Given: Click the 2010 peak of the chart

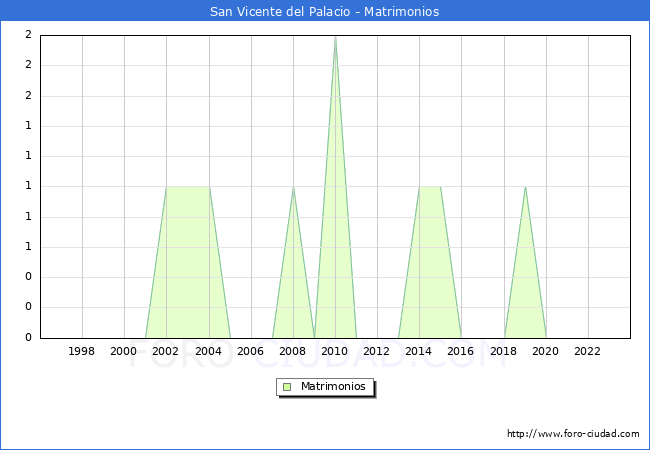Looking at the screenshot, I should [x=335, y=37].
